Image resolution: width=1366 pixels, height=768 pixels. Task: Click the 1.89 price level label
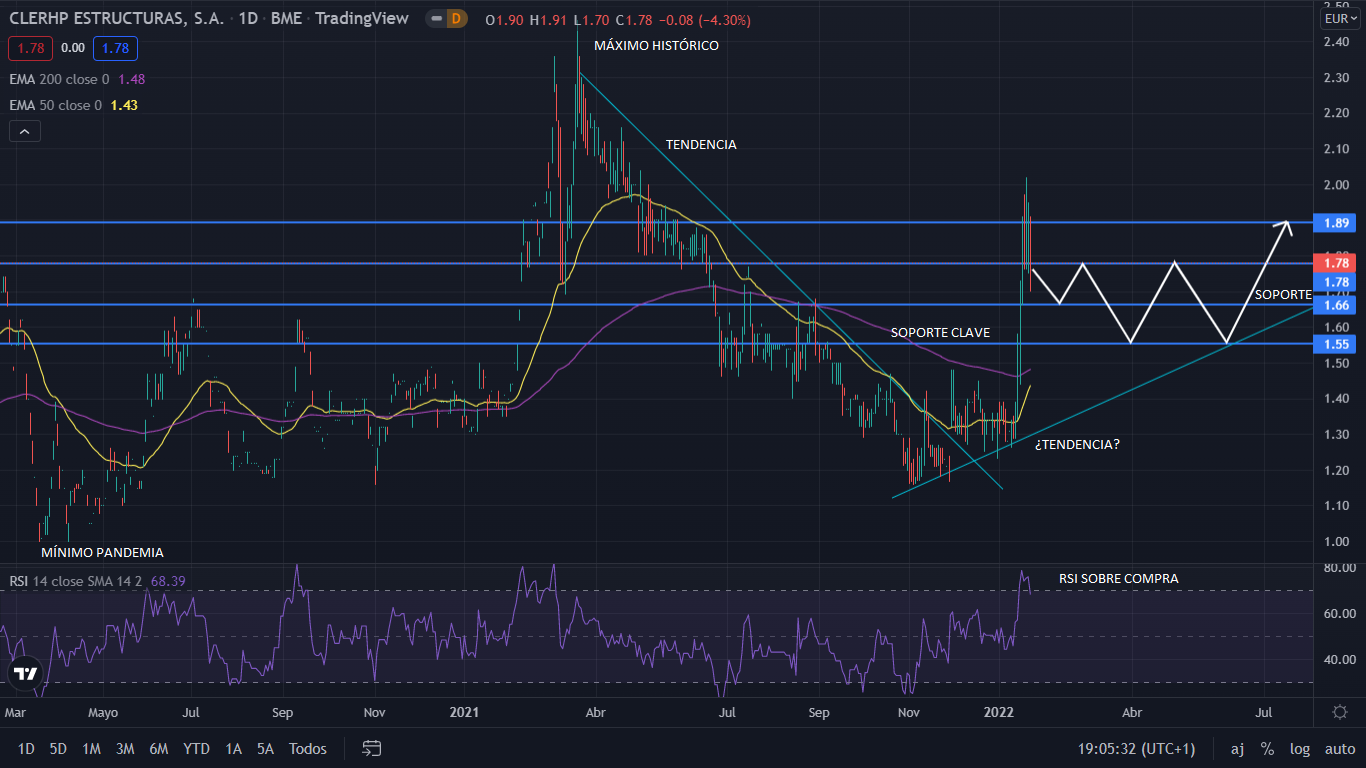1339,222
